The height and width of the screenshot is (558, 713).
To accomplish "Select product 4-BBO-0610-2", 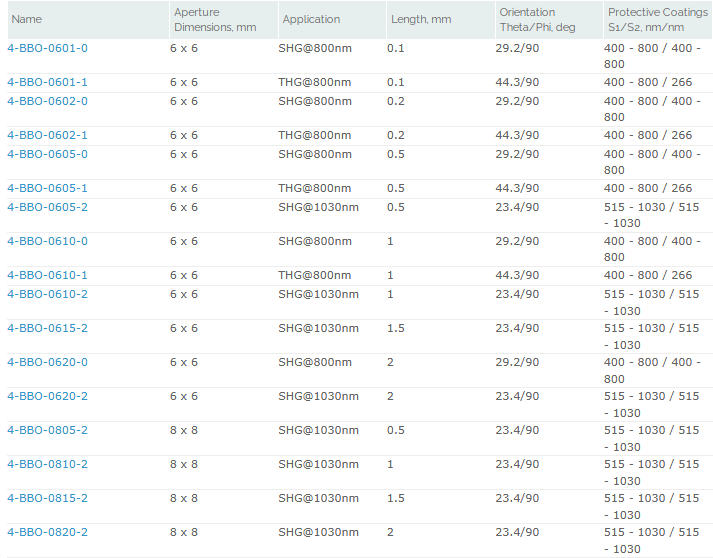I will pyautogui.click(x=47, y=294).
